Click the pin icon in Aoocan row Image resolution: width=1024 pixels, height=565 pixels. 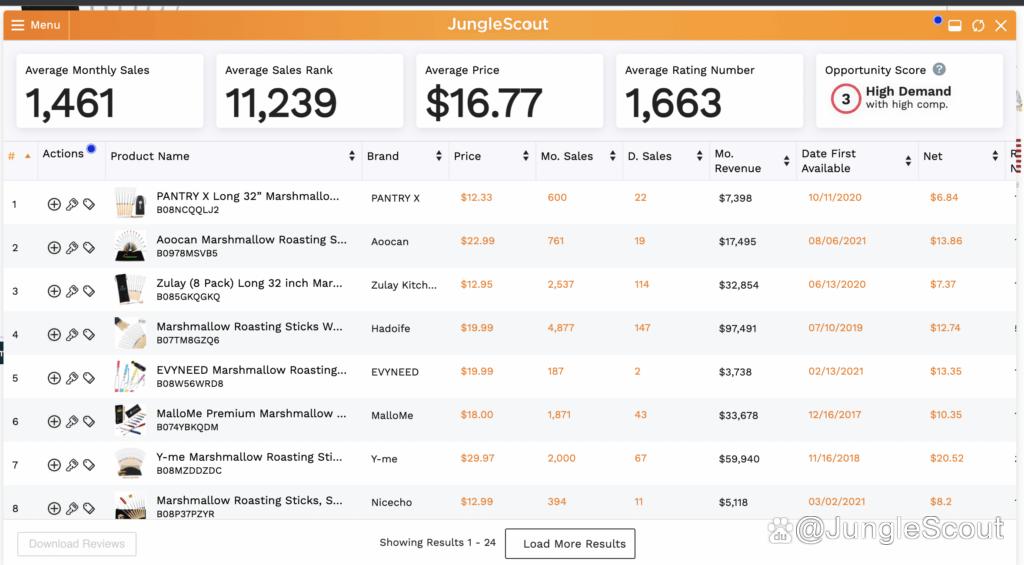click(x=72, y=248)
